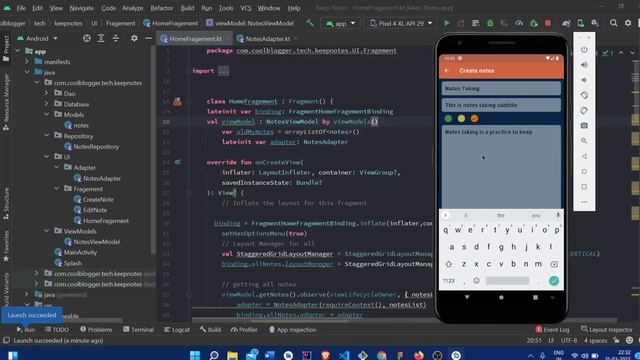Click emulator volume up button

pyautogui.click(x=584, y=65)
